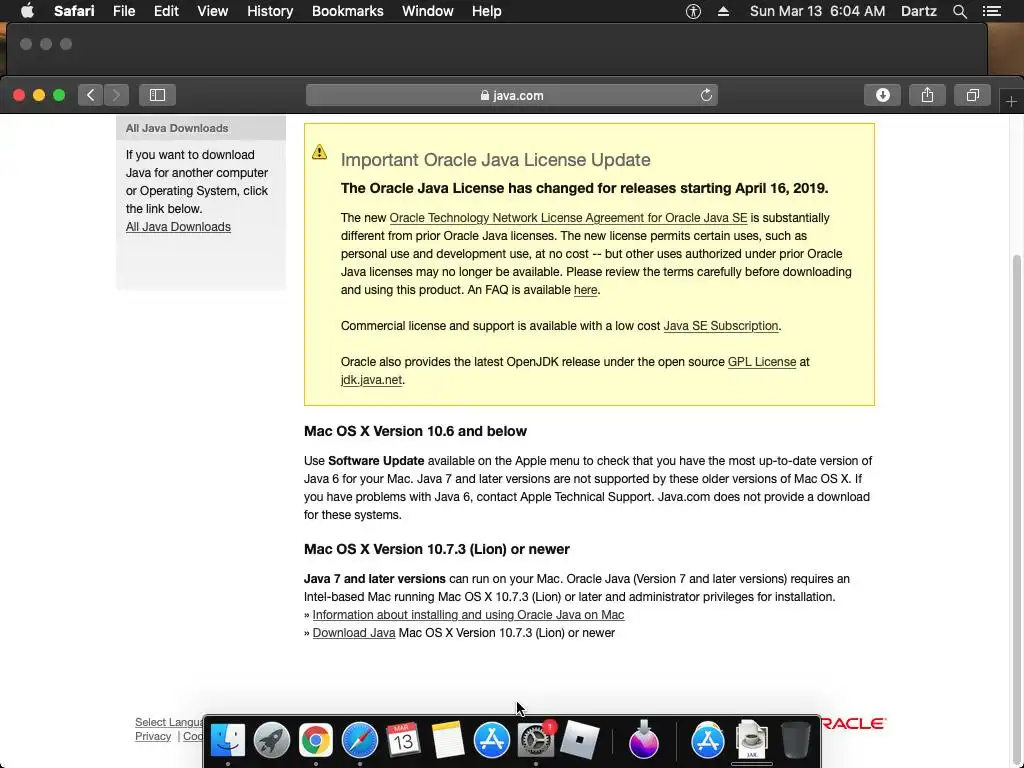Open Notes from the Dock
1024x768 pixels.
pos(447,740)
